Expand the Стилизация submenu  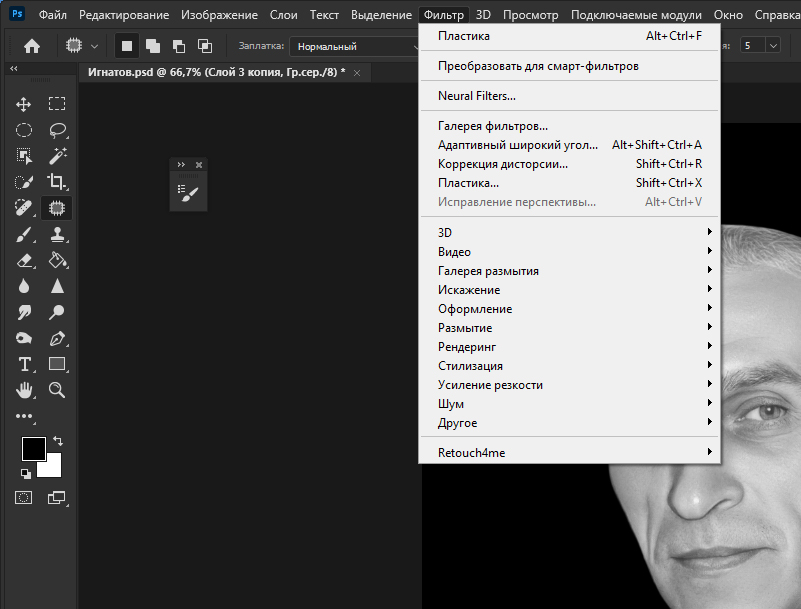(x=569, y=366)
